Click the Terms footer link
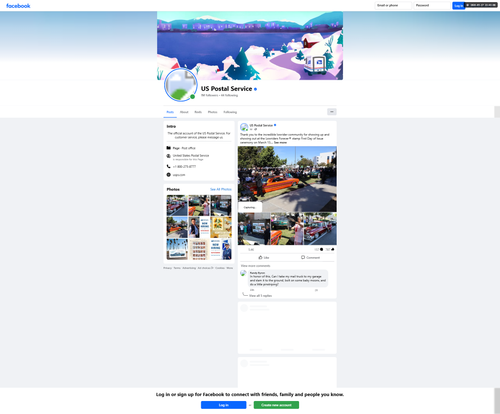The height and width of the screenshot is (414, 500). coord(177,268)
